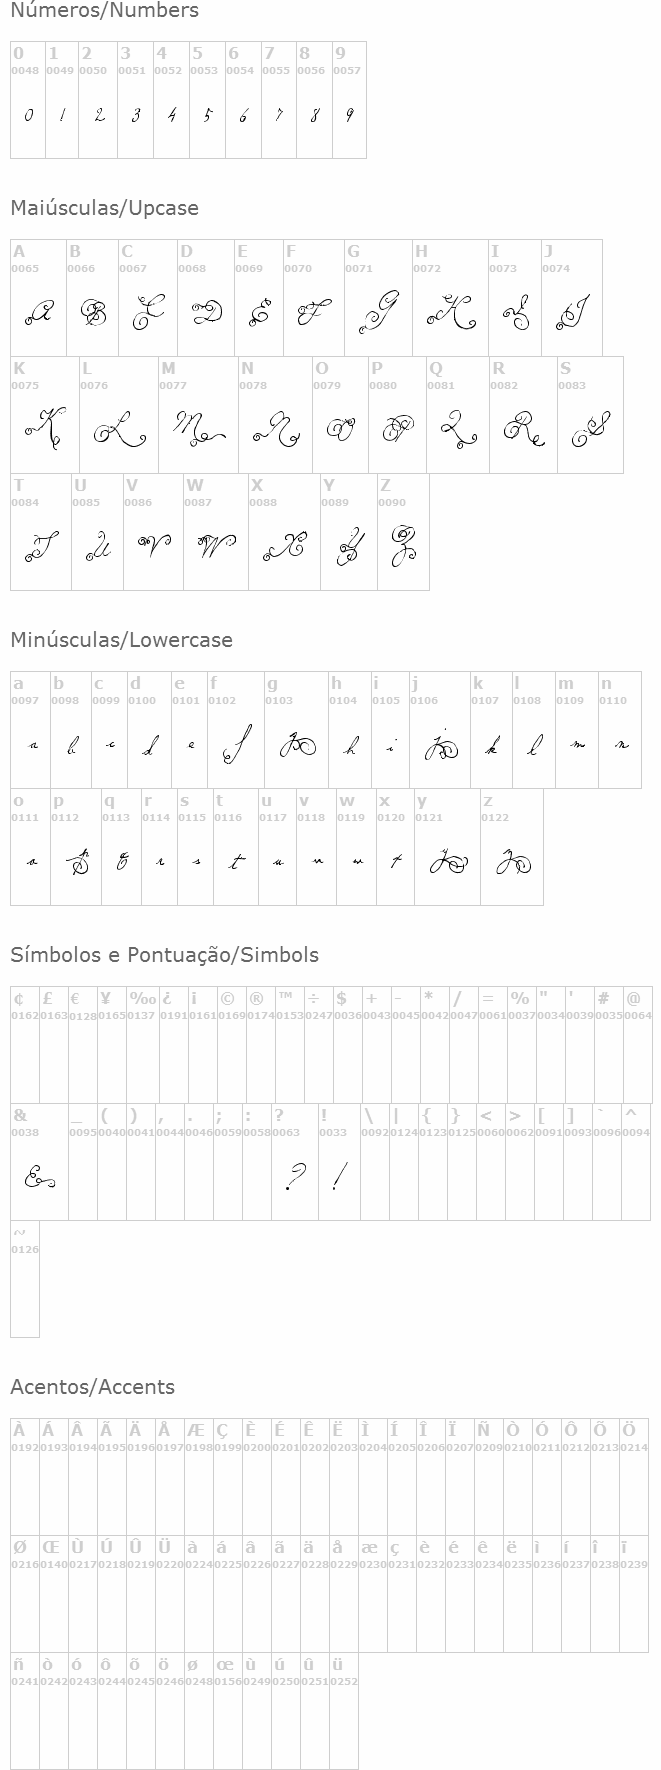The height and width of the screenshot is (1770, 661).
Task: Click the lowercase z glyph preview
Action: [511, 862]
